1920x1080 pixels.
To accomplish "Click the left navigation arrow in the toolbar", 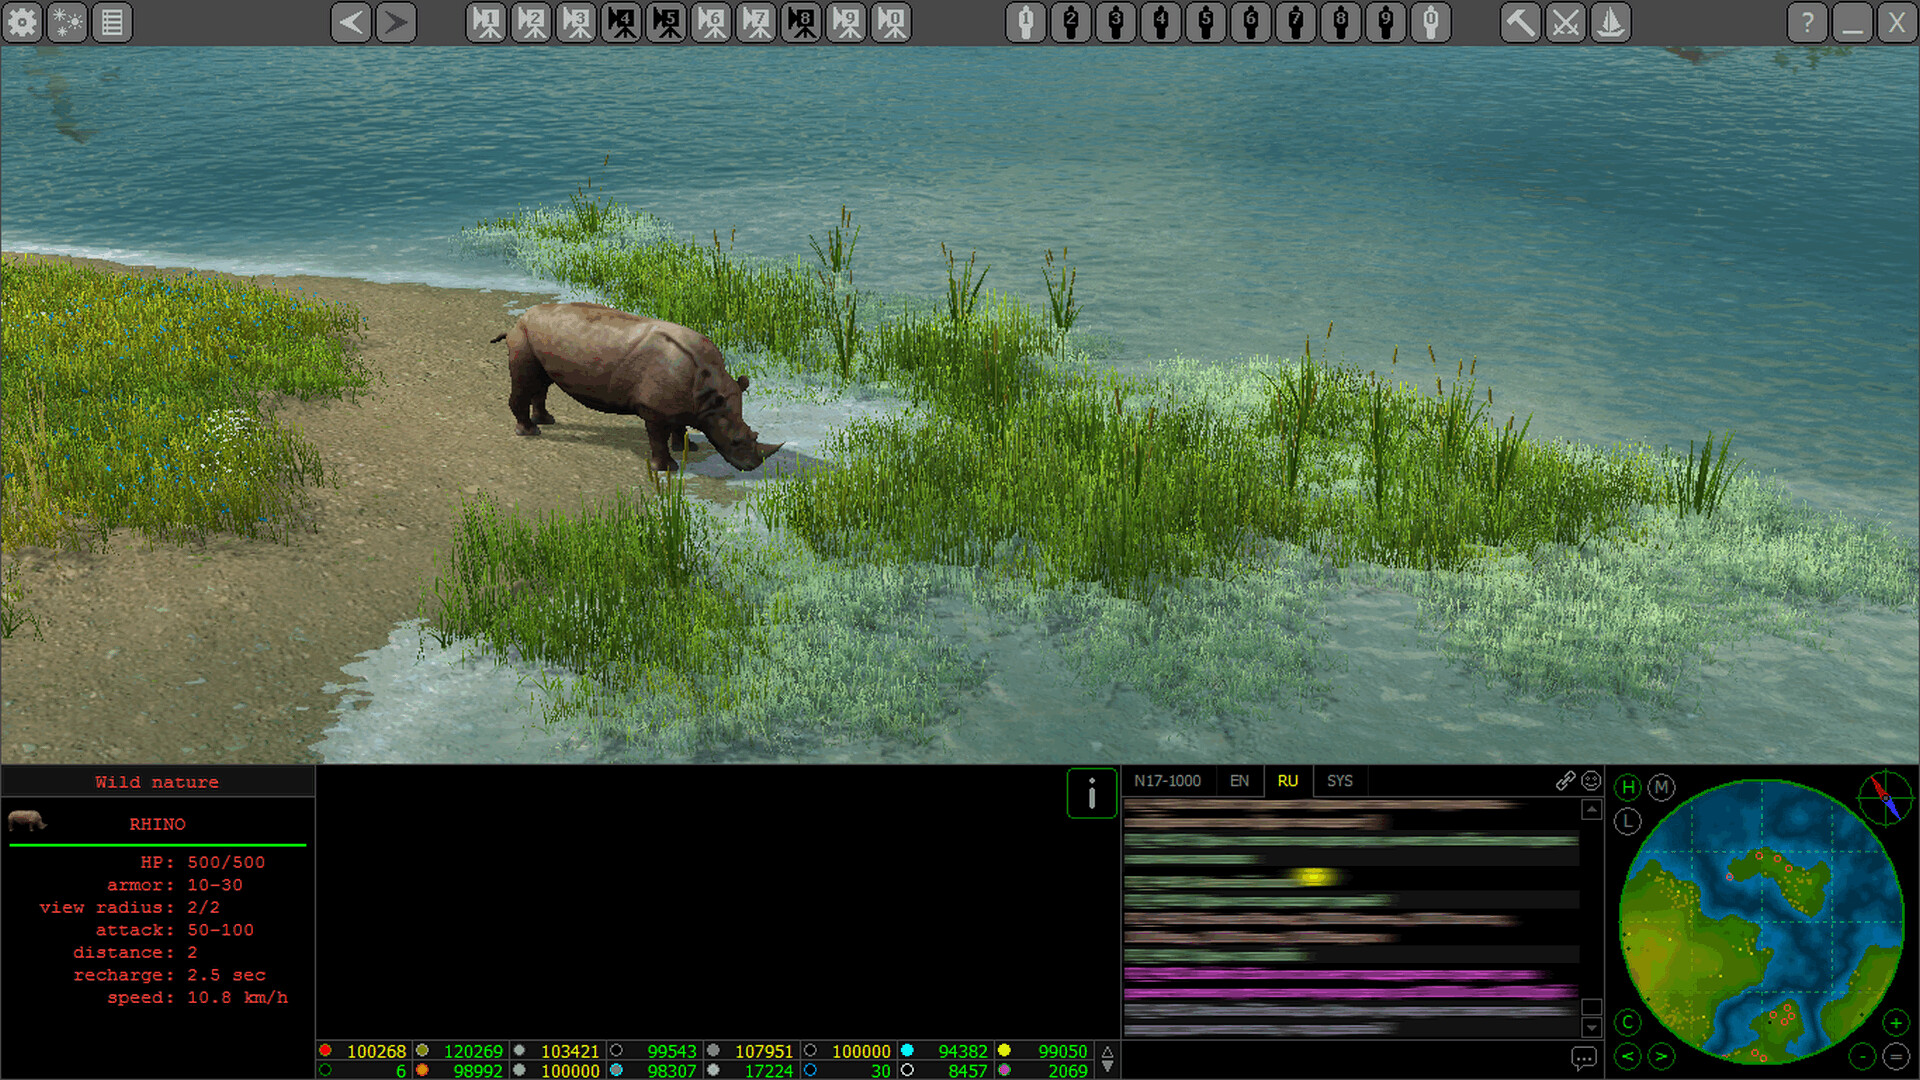I will [x=349, y=22].
